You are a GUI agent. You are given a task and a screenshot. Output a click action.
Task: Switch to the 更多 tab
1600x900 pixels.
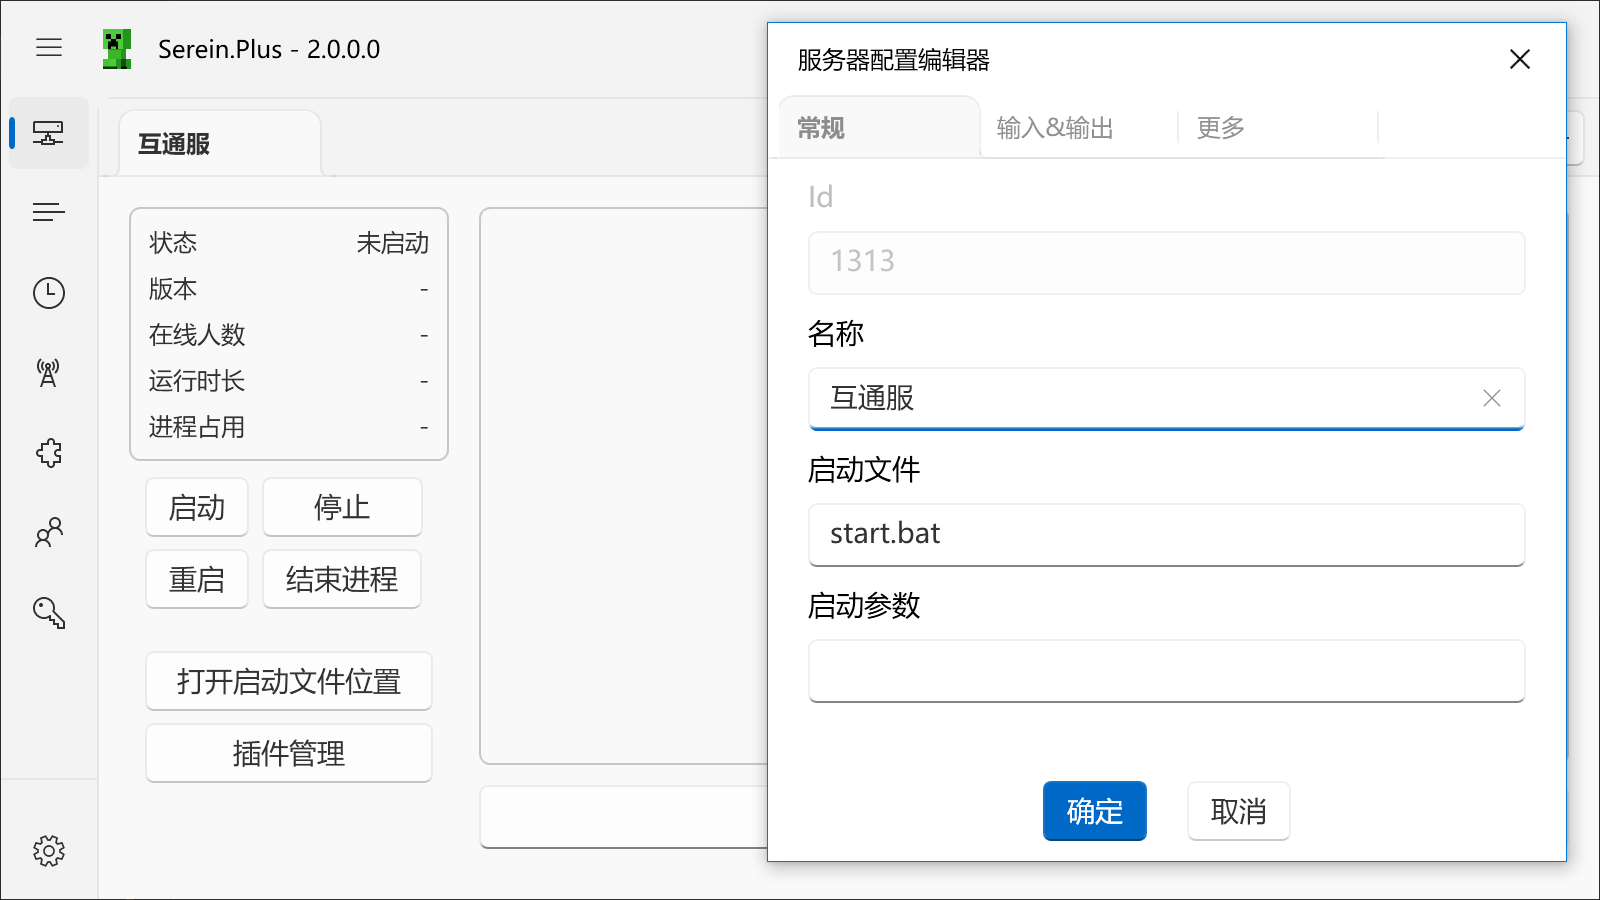(1278, 127)
